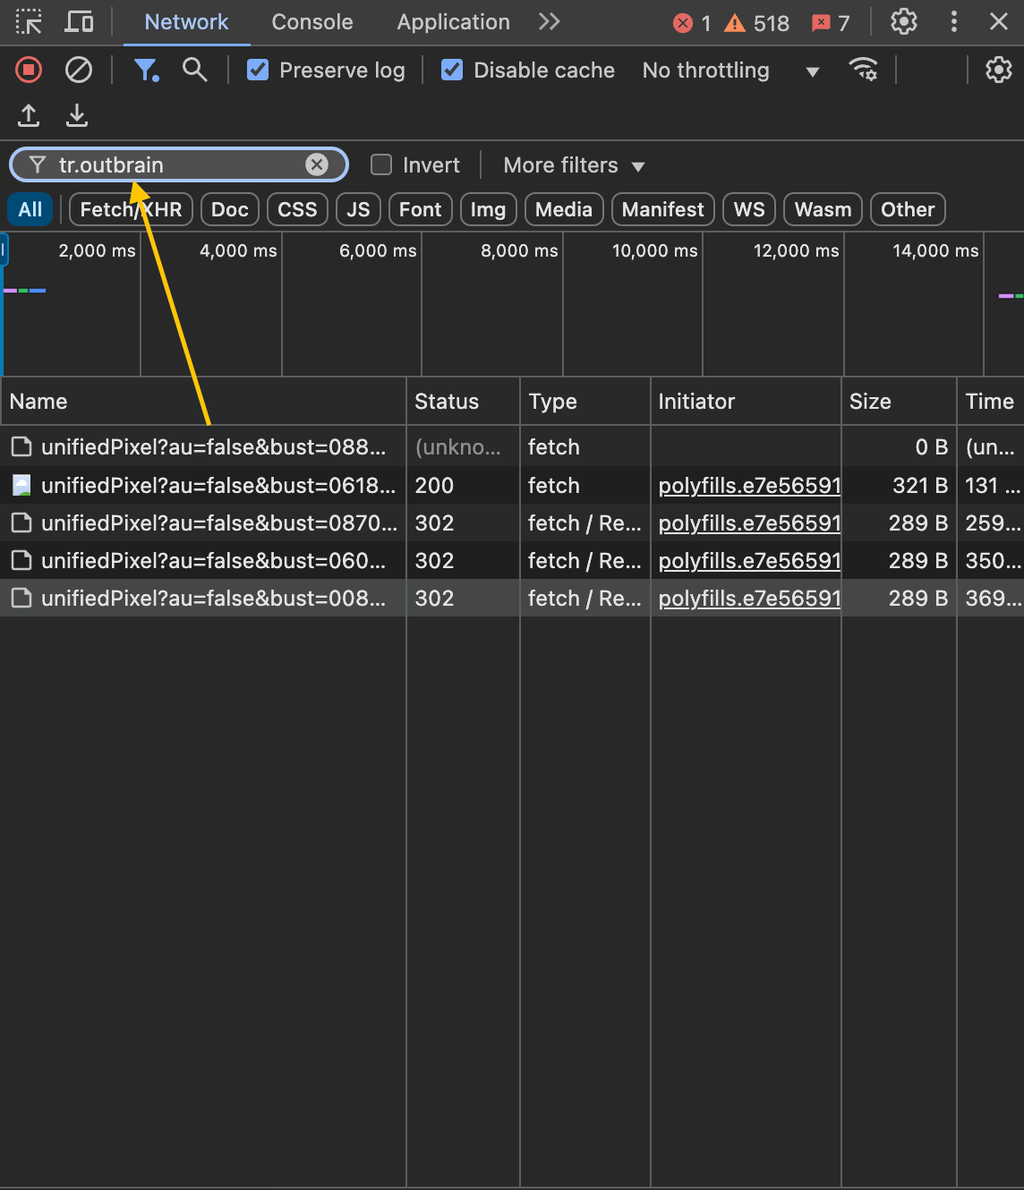Stop recording network log
1024x1190 pixels.
[29, 70]
